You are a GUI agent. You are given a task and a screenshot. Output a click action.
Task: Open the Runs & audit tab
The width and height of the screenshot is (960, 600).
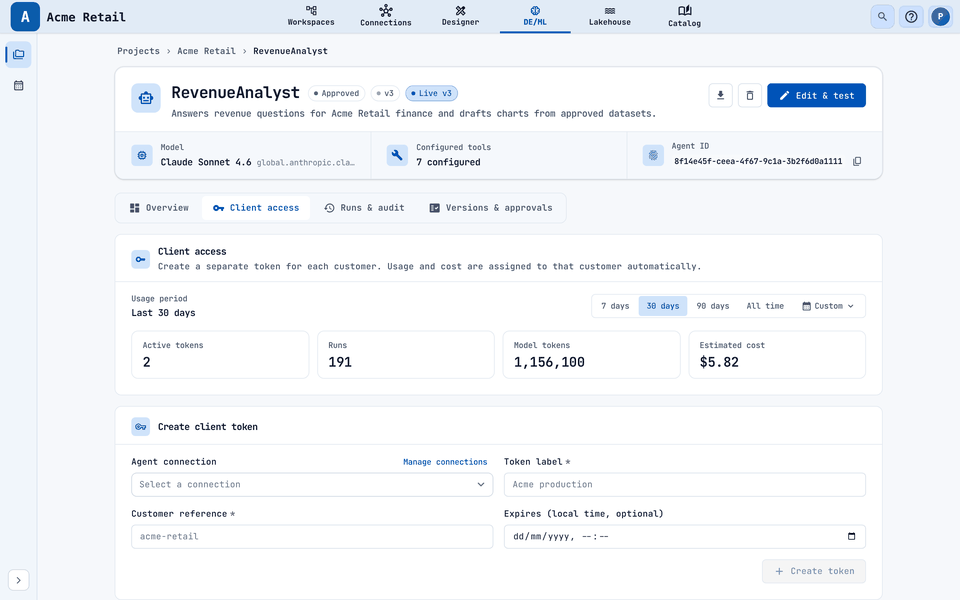tap(364, 208)
